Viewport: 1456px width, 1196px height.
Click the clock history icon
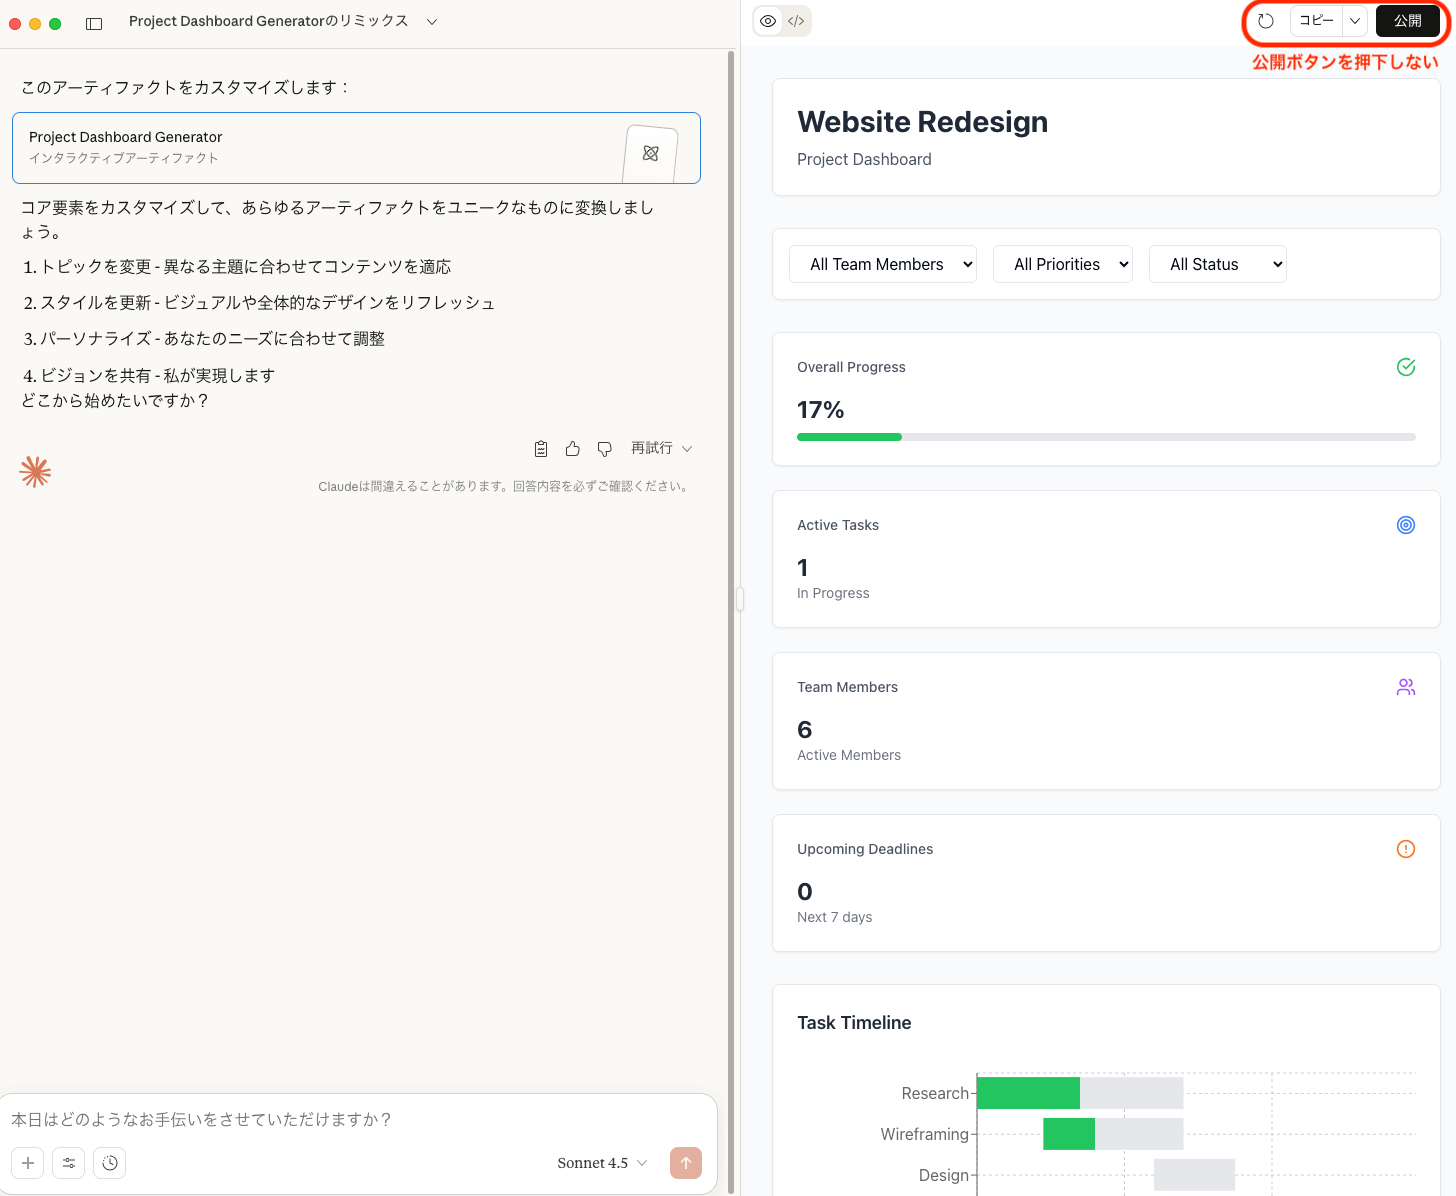pos(110,1163)
